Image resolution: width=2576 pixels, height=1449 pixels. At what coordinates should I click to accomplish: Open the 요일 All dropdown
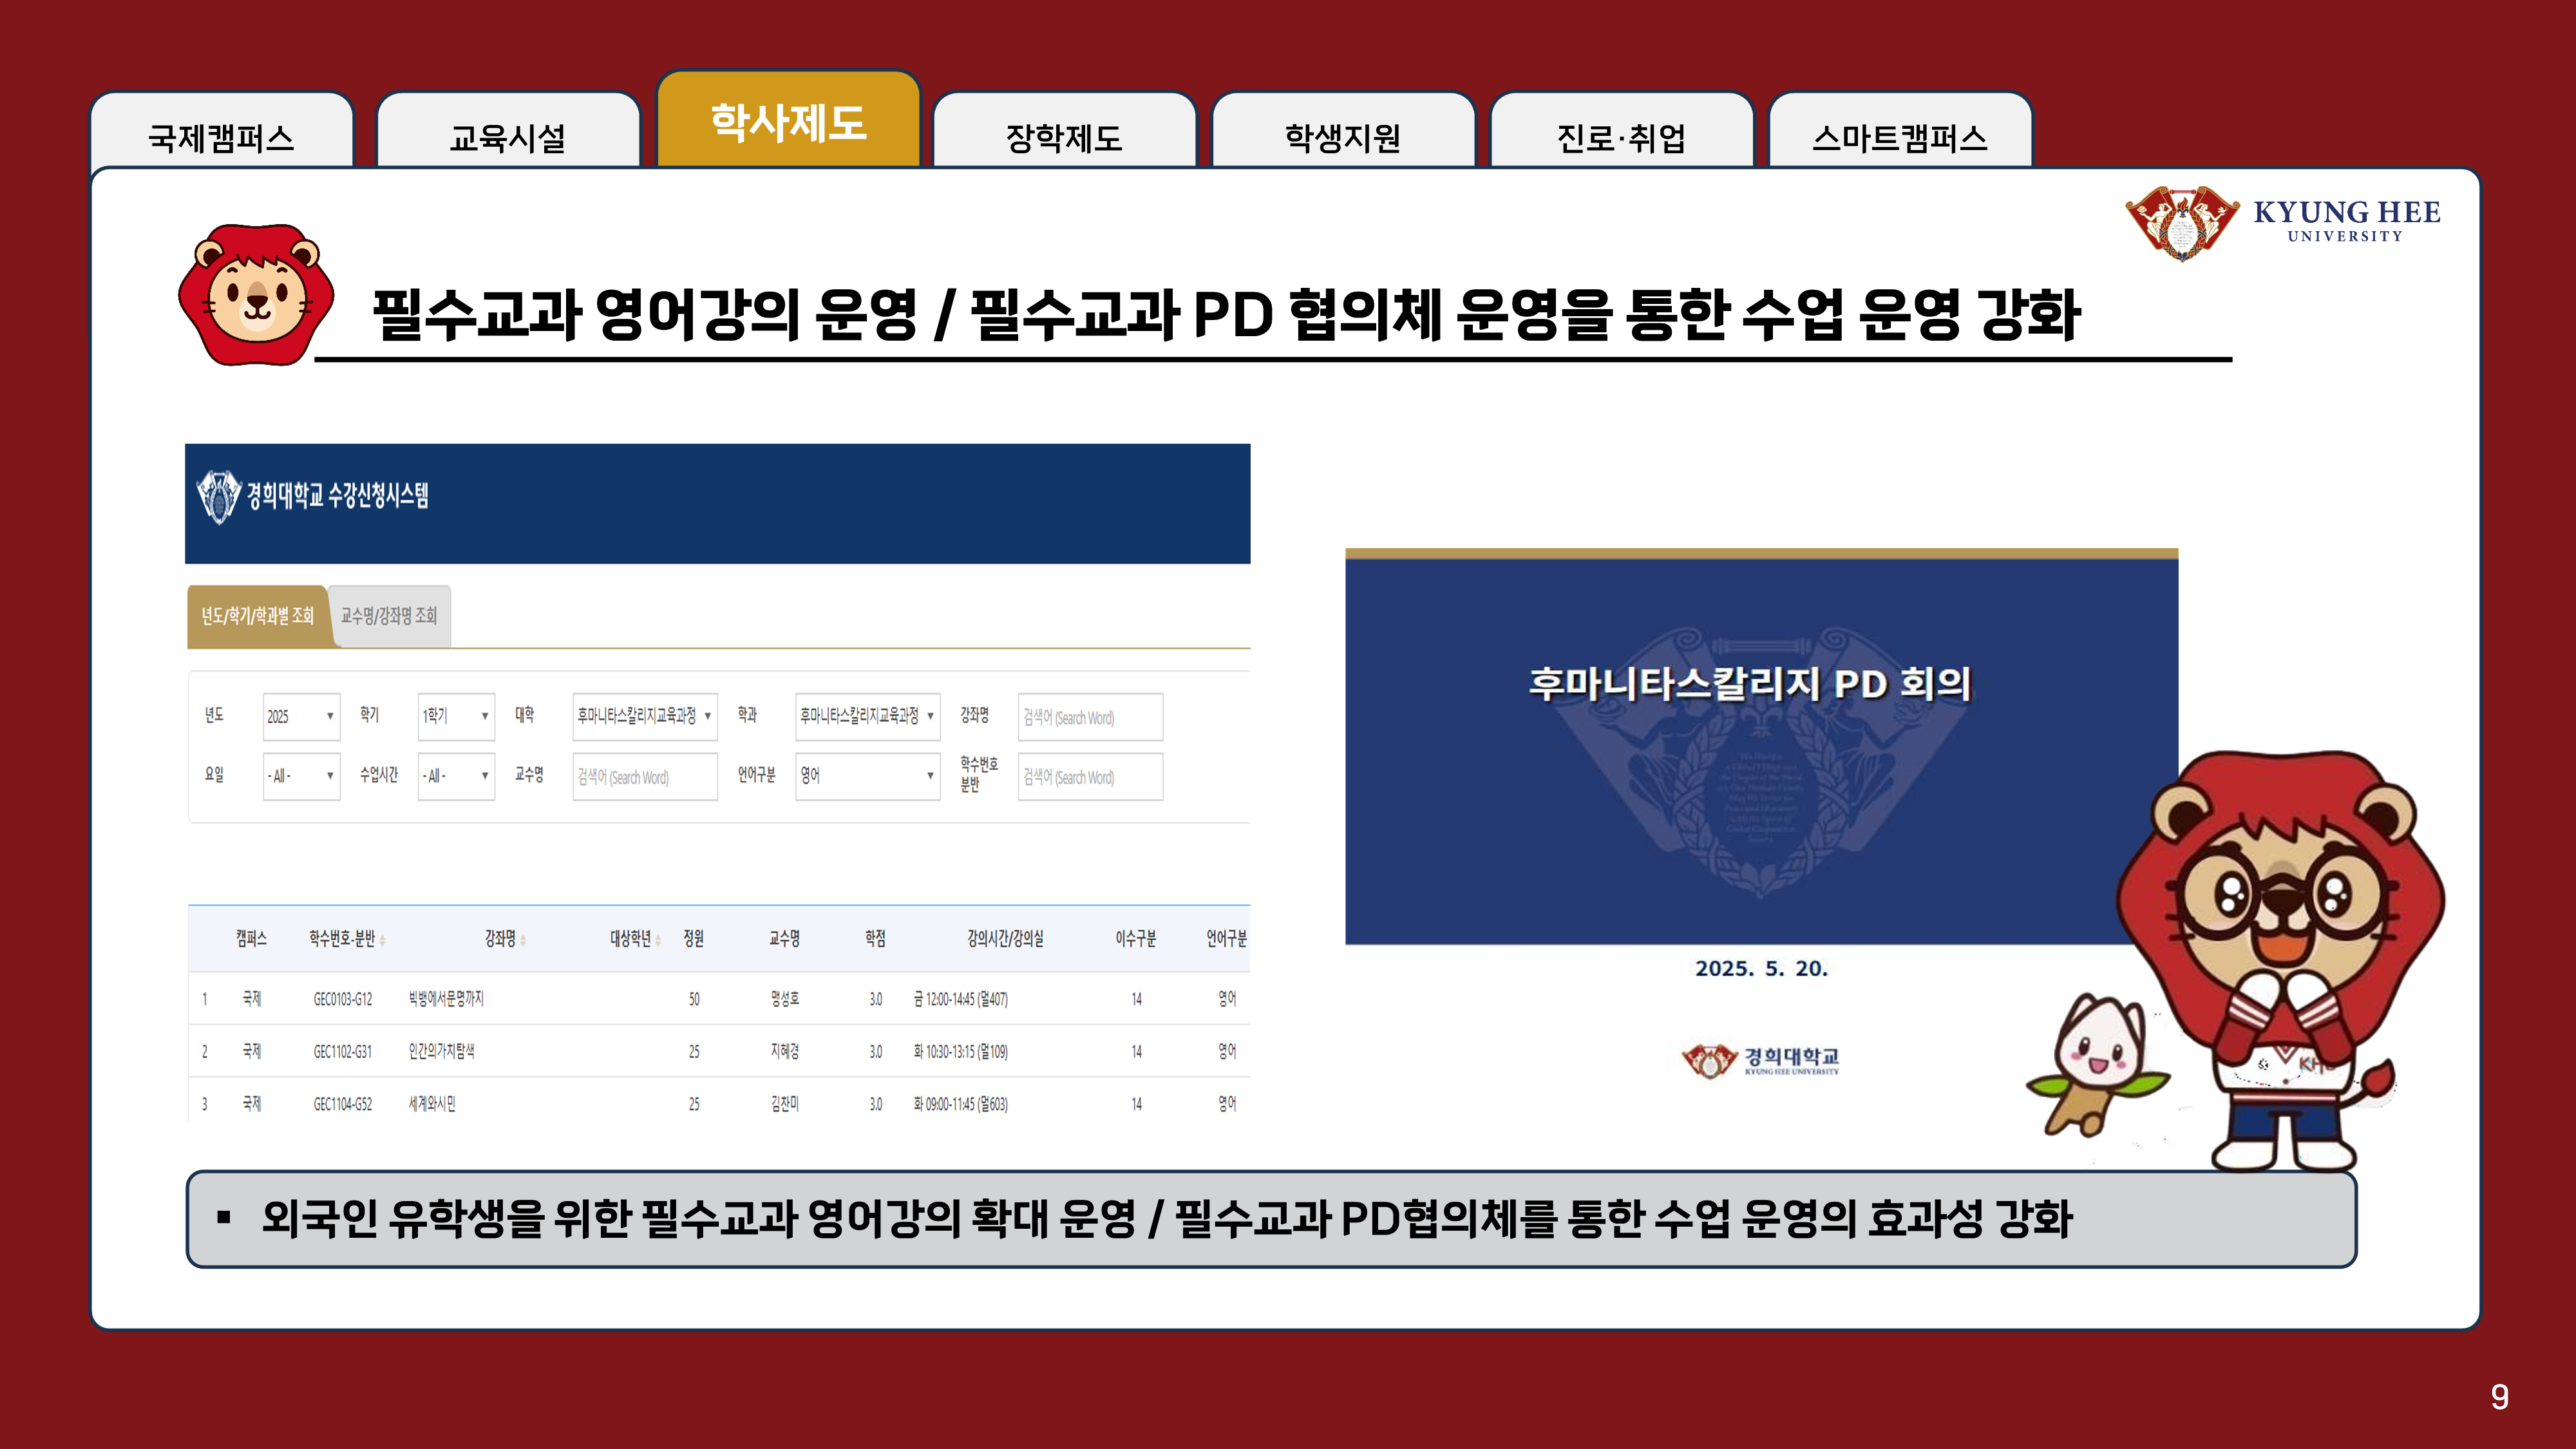click(x=301, y=776)
